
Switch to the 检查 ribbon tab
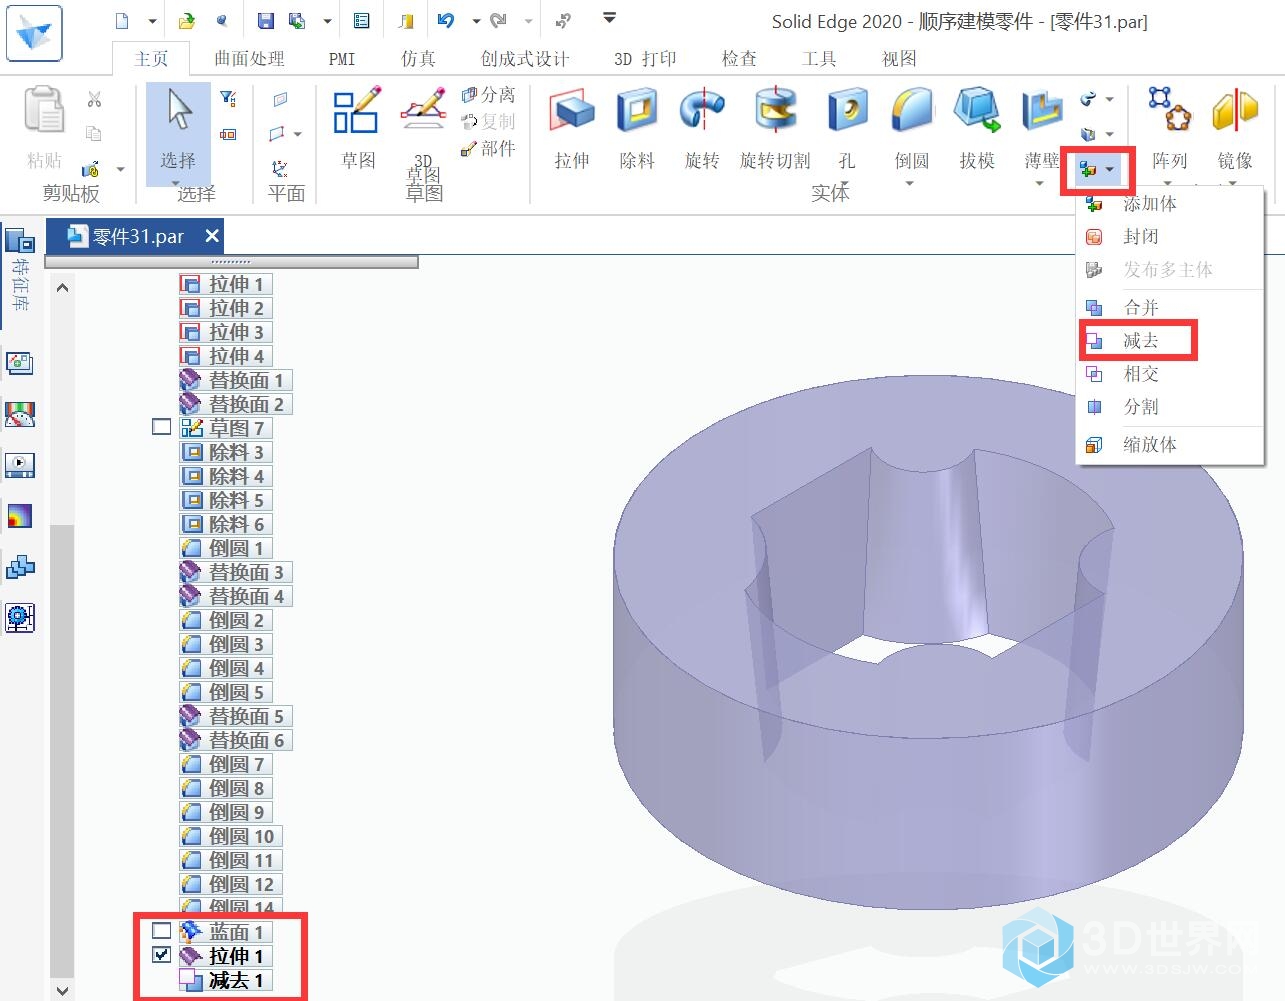pyautogui.click(x=739, y=59)
